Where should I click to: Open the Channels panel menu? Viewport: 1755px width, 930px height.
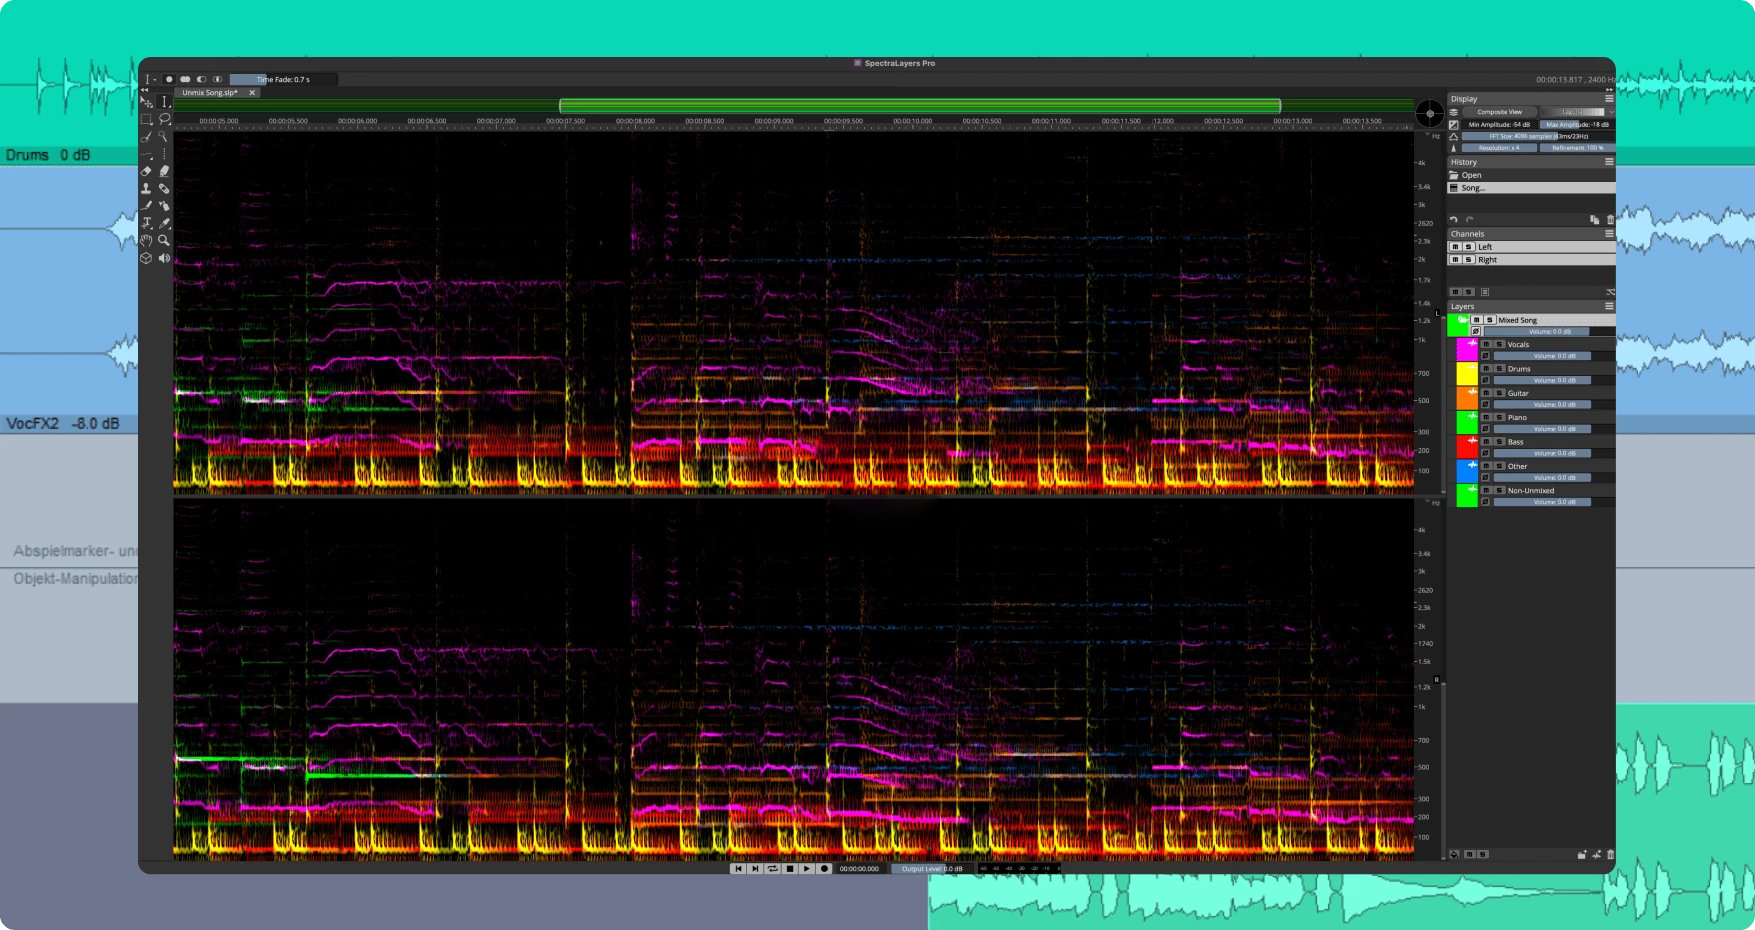[x=1609, y=233]
